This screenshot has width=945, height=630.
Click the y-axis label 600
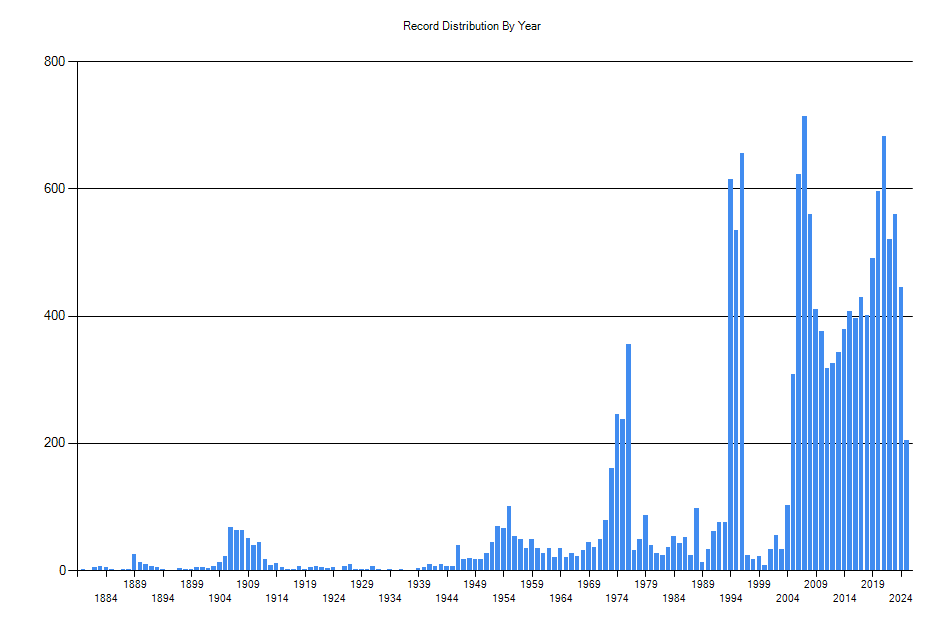click(x=54, y=189)
